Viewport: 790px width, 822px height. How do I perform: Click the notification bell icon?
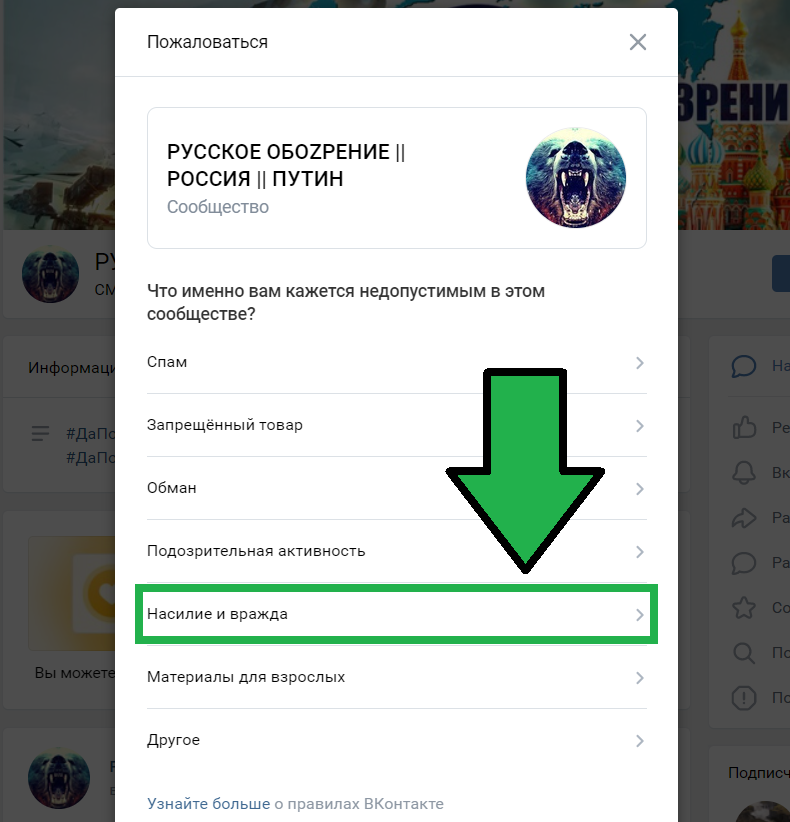click(744, 472)
